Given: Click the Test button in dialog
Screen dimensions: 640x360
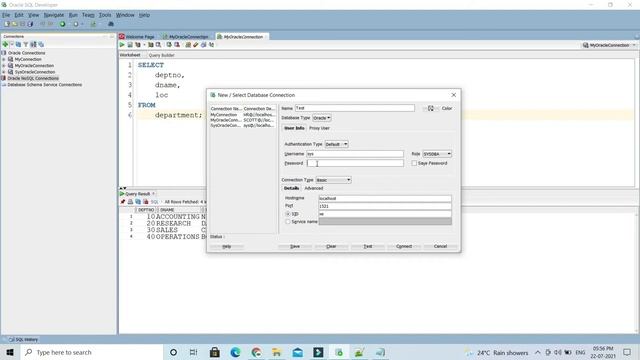Looking at the screenshot, I should click(367, 247).
